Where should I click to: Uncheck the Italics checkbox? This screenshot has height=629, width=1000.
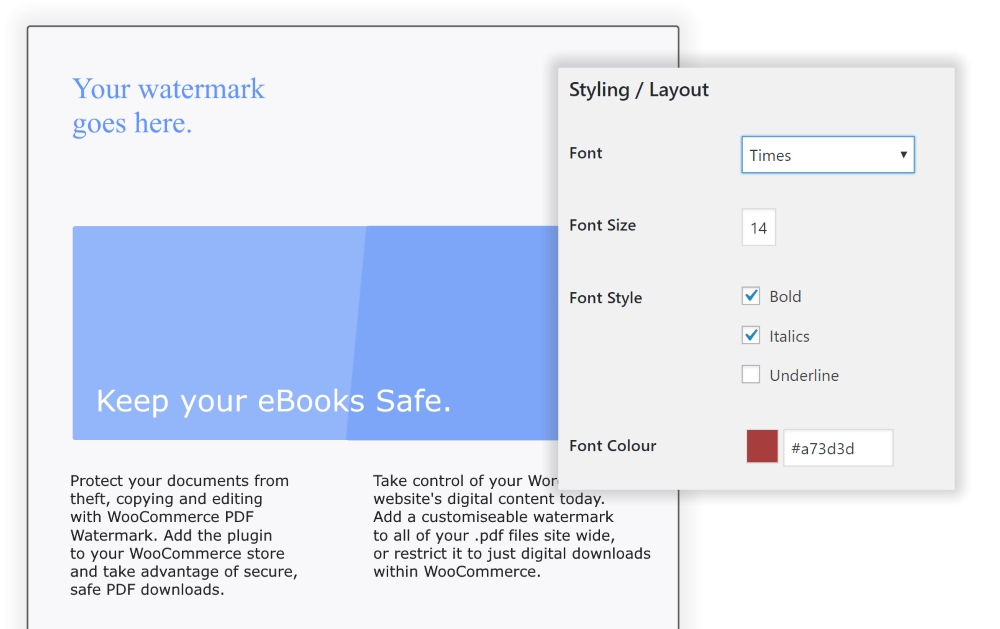751,335
